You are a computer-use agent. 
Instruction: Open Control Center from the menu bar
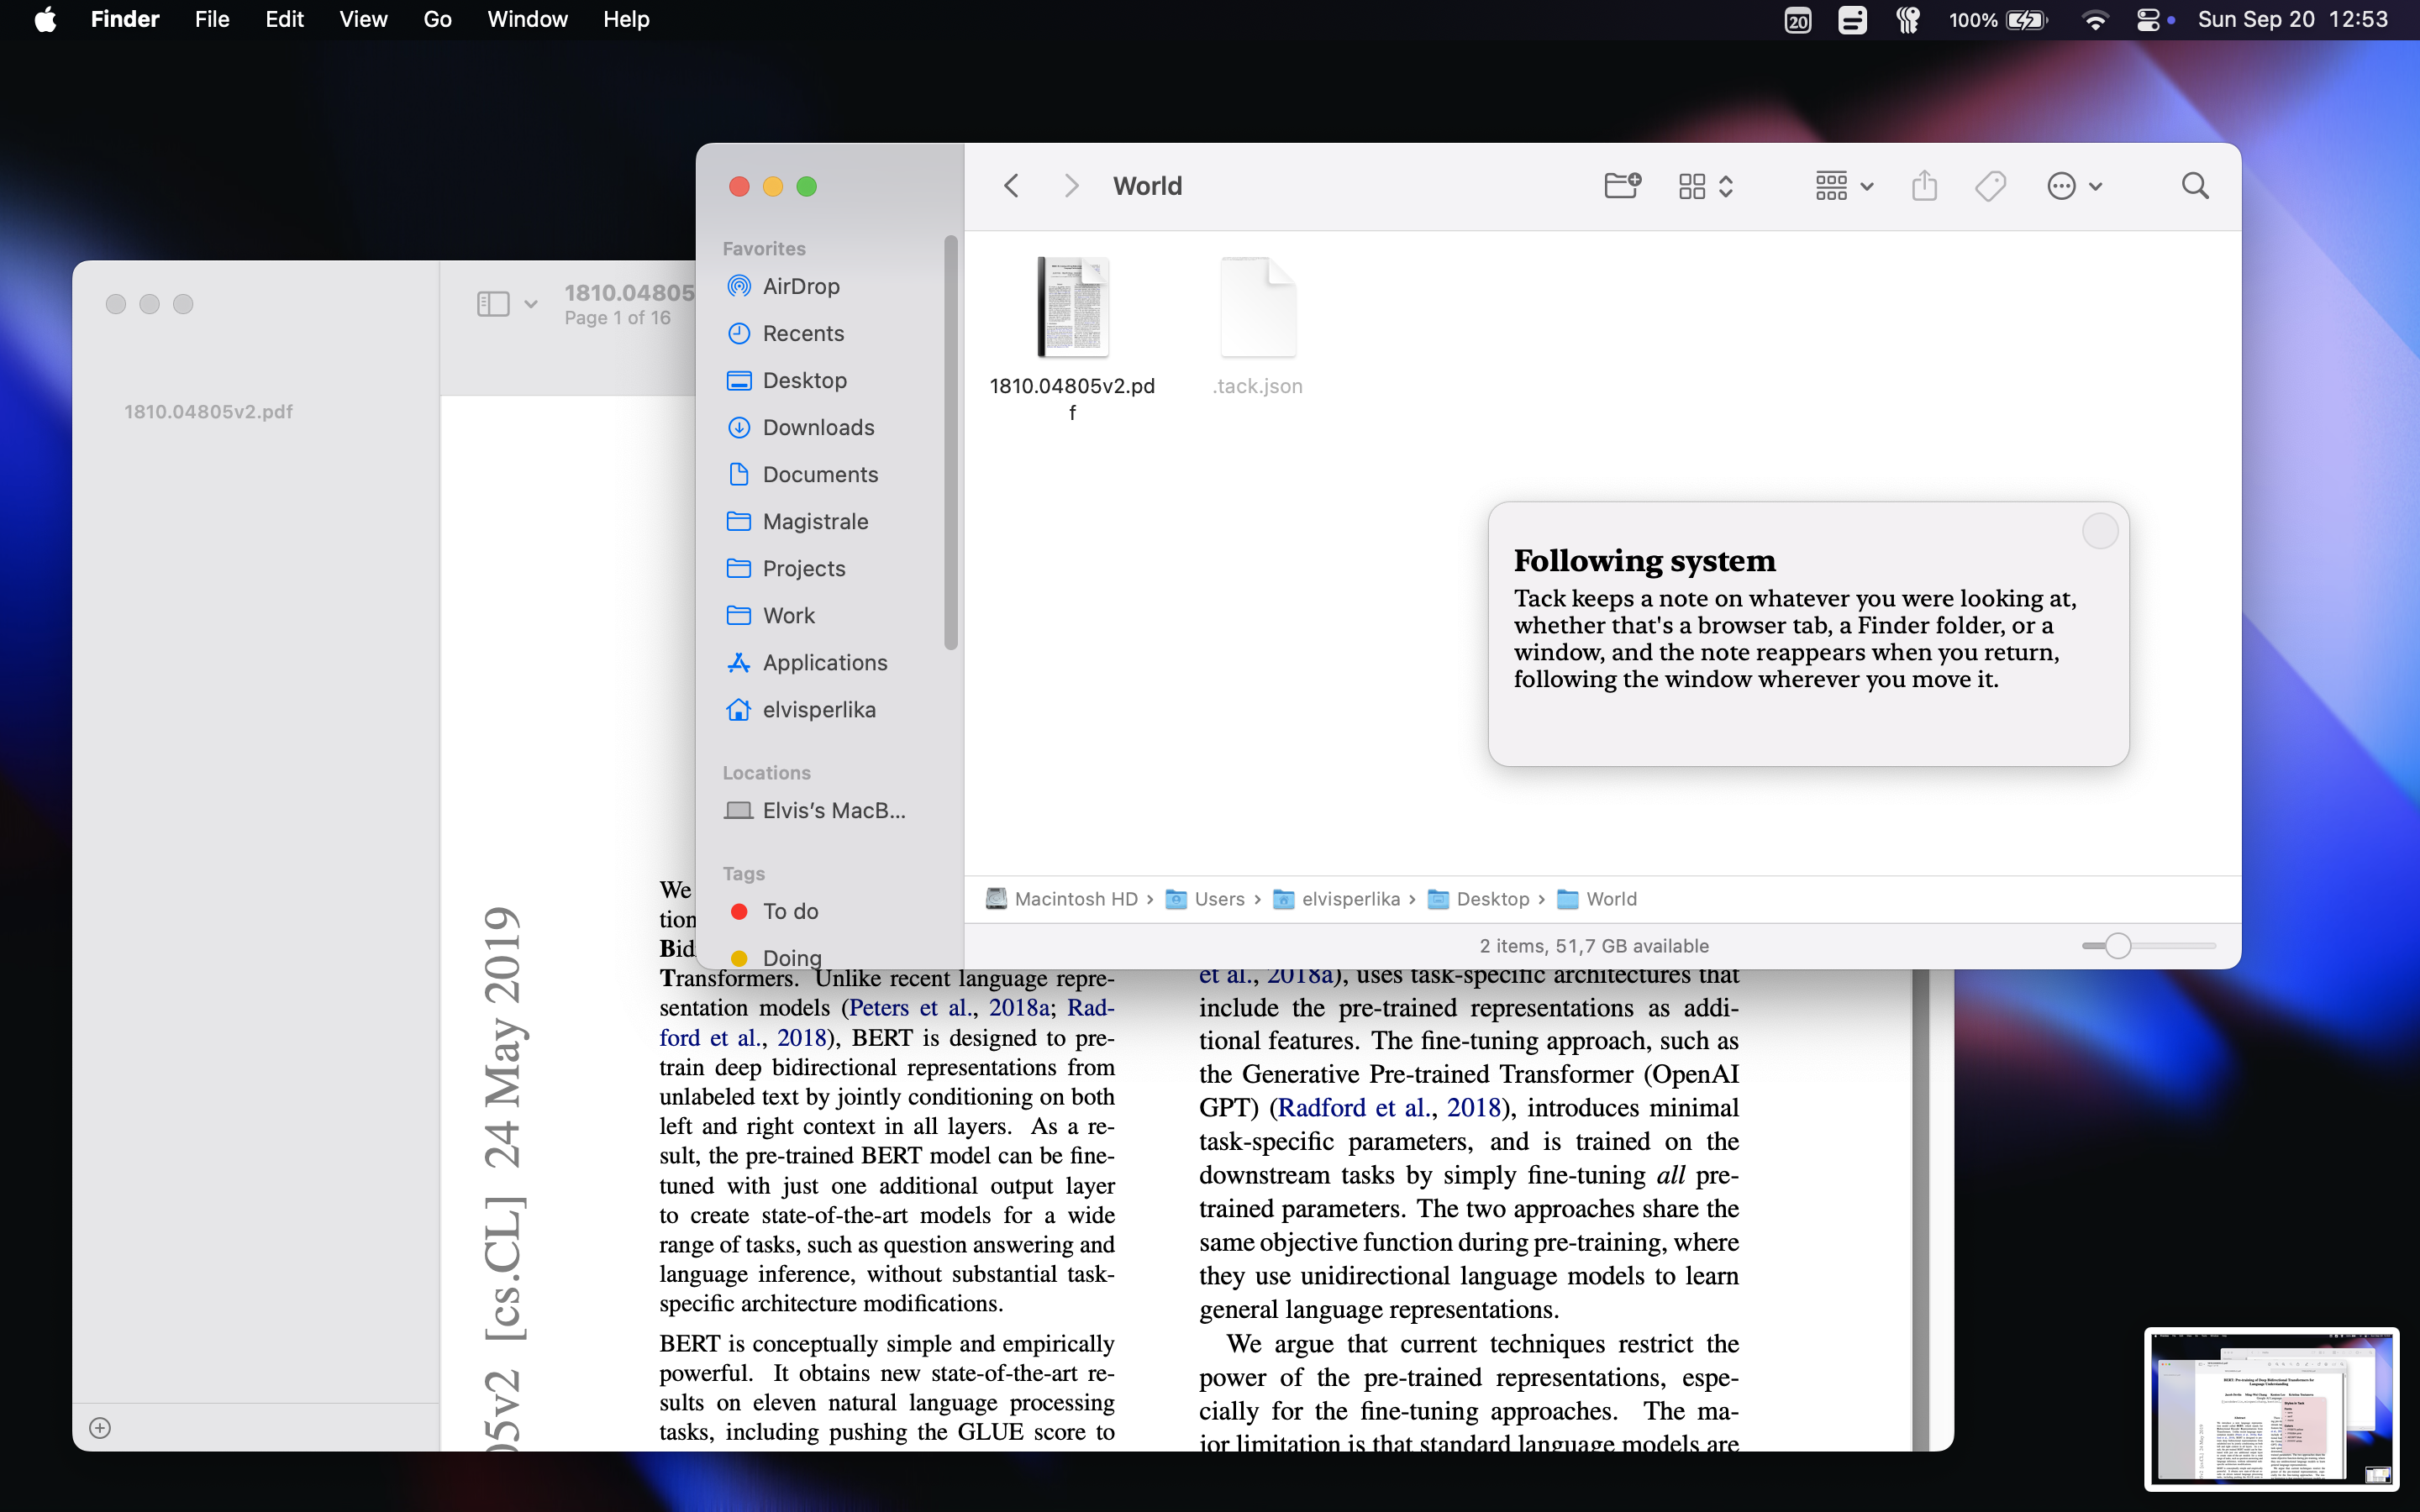tap(2148, 20)
